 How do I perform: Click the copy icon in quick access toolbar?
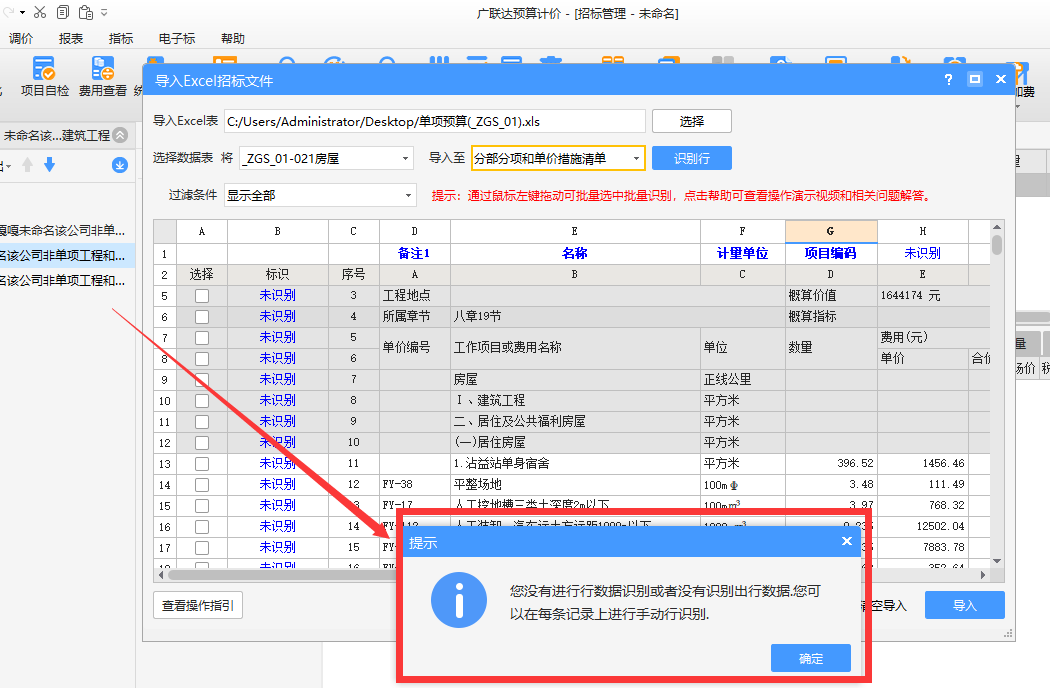[63, 12]
